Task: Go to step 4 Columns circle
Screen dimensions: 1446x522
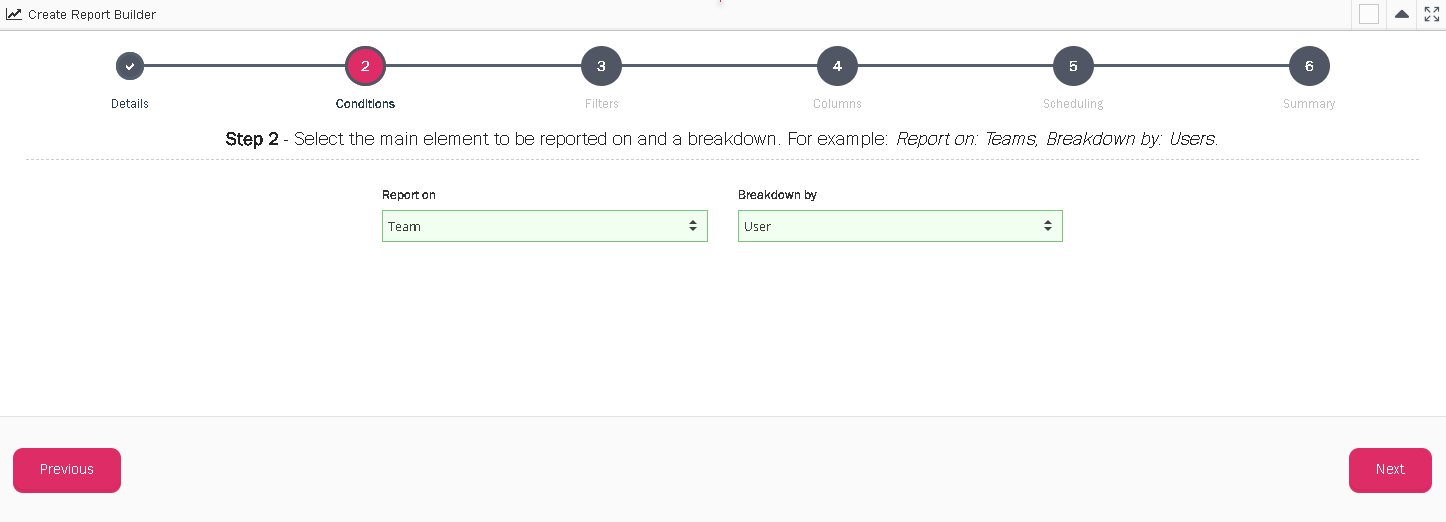Action: pos(837,67)
